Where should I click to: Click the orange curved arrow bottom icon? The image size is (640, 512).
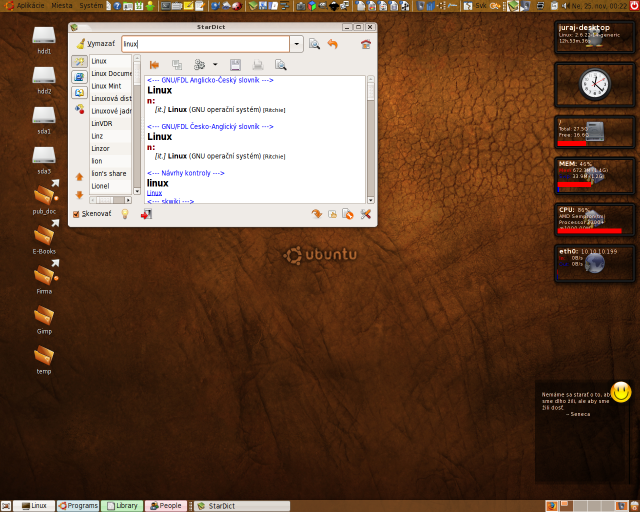pyautogui.click(x=316, y=214)
